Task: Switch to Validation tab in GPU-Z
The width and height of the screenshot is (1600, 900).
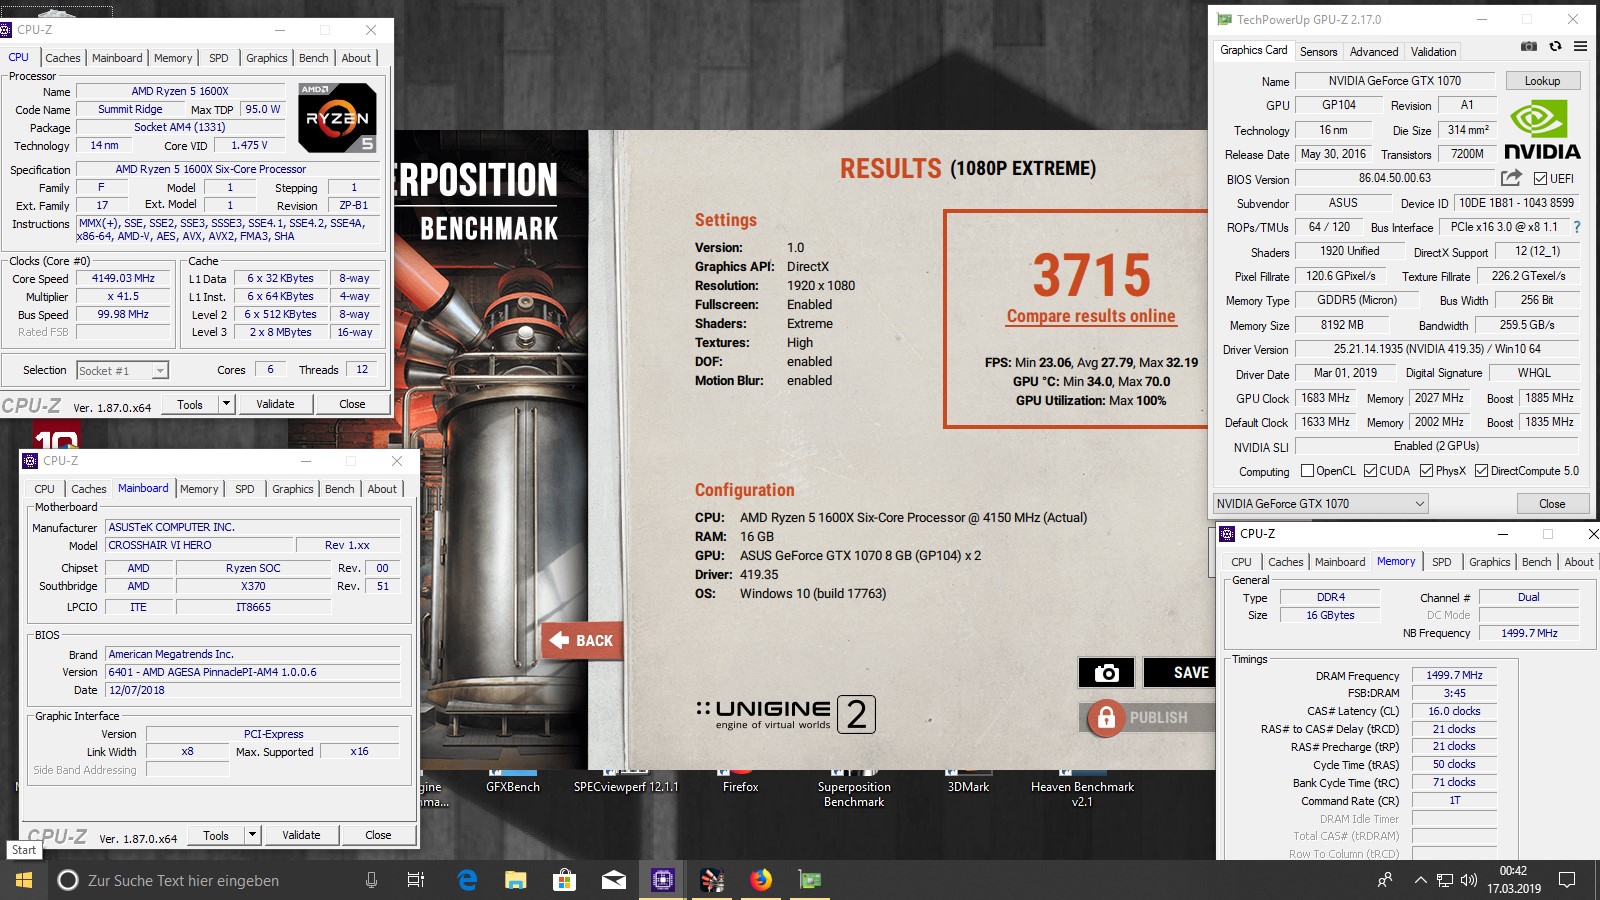Action: (1433, 52)
